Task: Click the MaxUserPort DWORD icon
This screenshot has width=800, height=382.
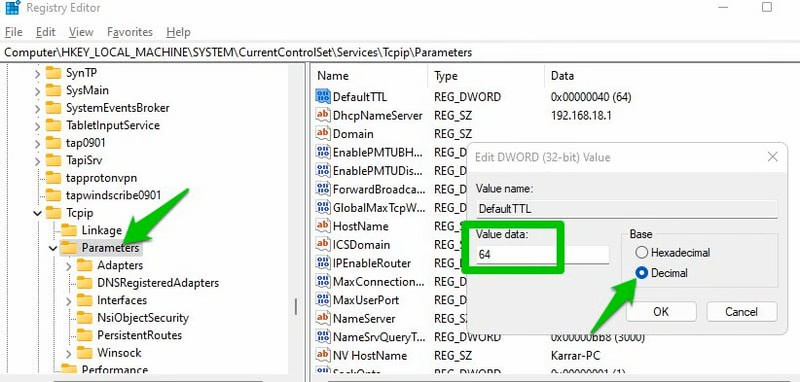Action: click(x=323, y=300)
